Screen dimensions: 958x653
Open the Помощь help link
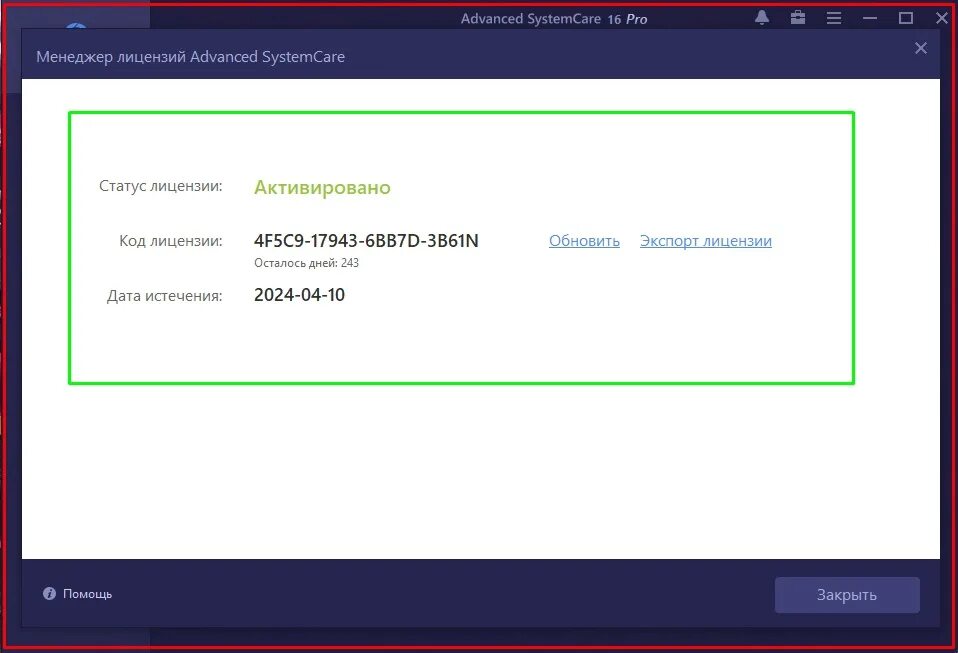point(87,594)
